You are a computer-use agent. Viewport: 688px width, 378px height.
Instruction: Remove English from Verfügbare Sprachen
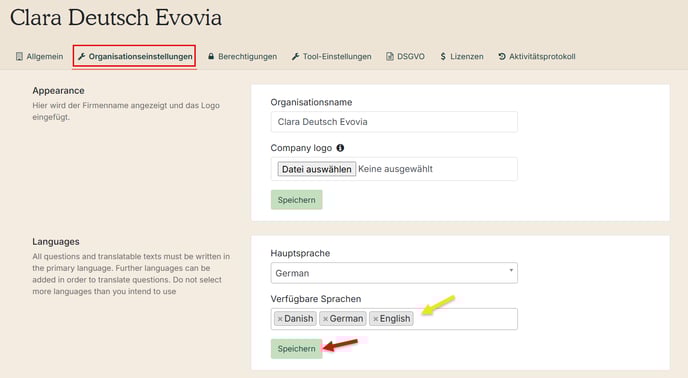click(376, 319)
